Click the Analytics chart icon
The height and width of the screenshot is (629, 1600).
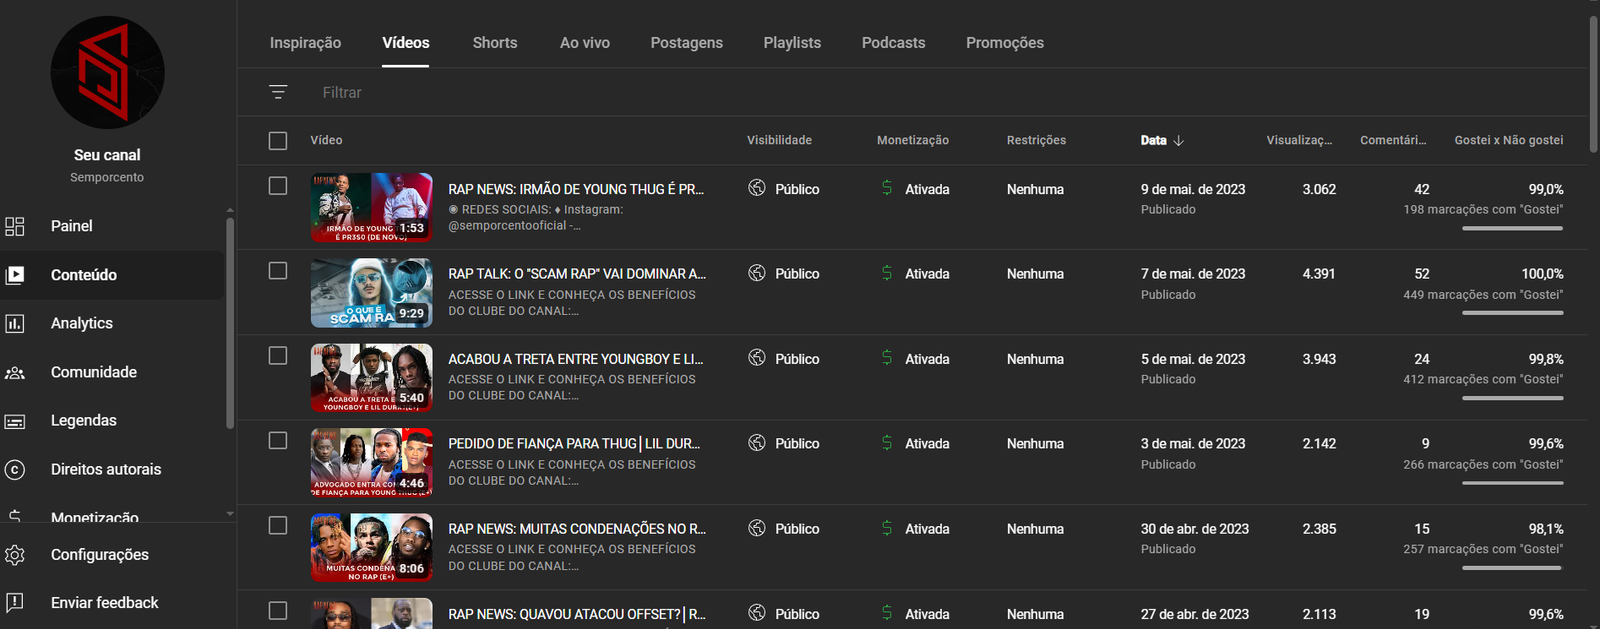15,323
